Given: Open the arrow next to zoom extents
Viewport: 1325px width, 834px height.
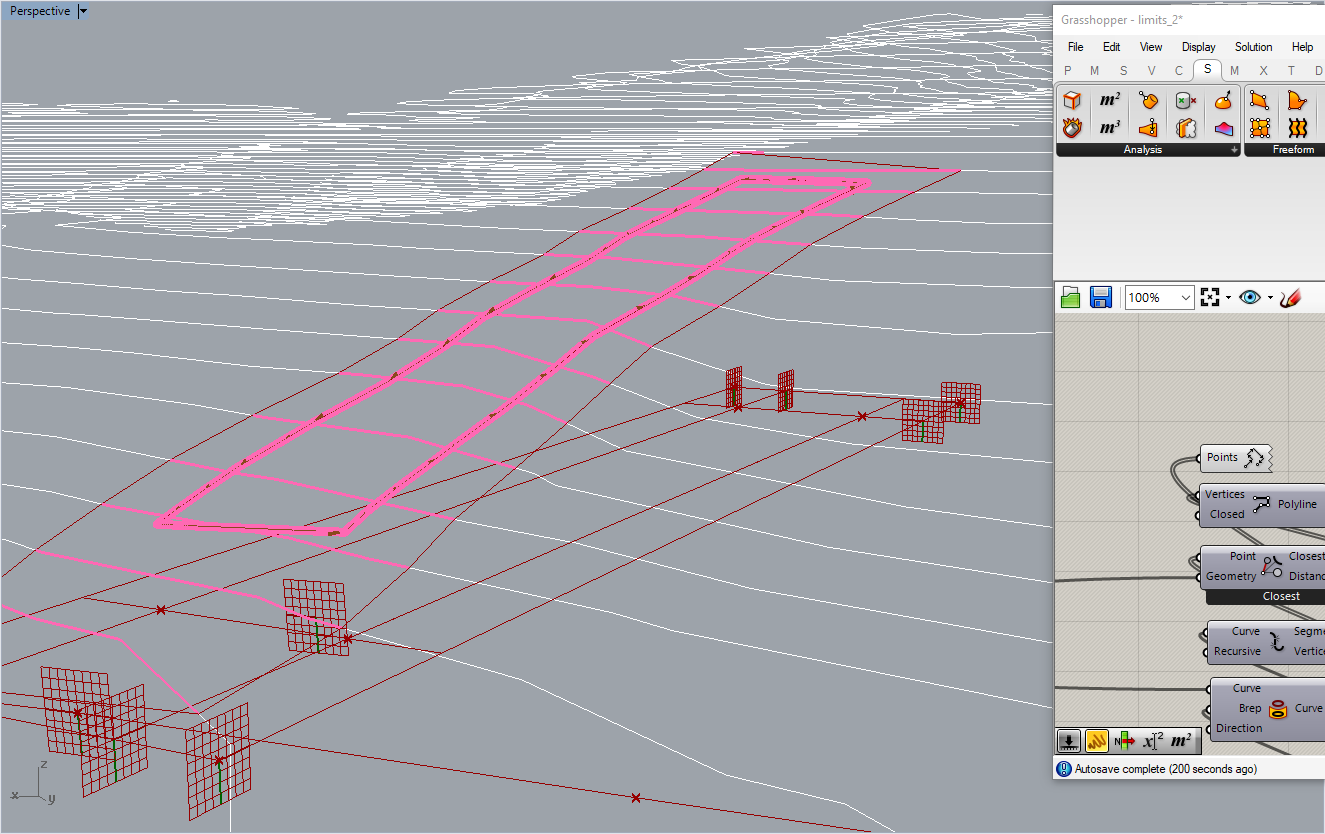Looking at the screenshot, I should click(x=1228, y=298).
